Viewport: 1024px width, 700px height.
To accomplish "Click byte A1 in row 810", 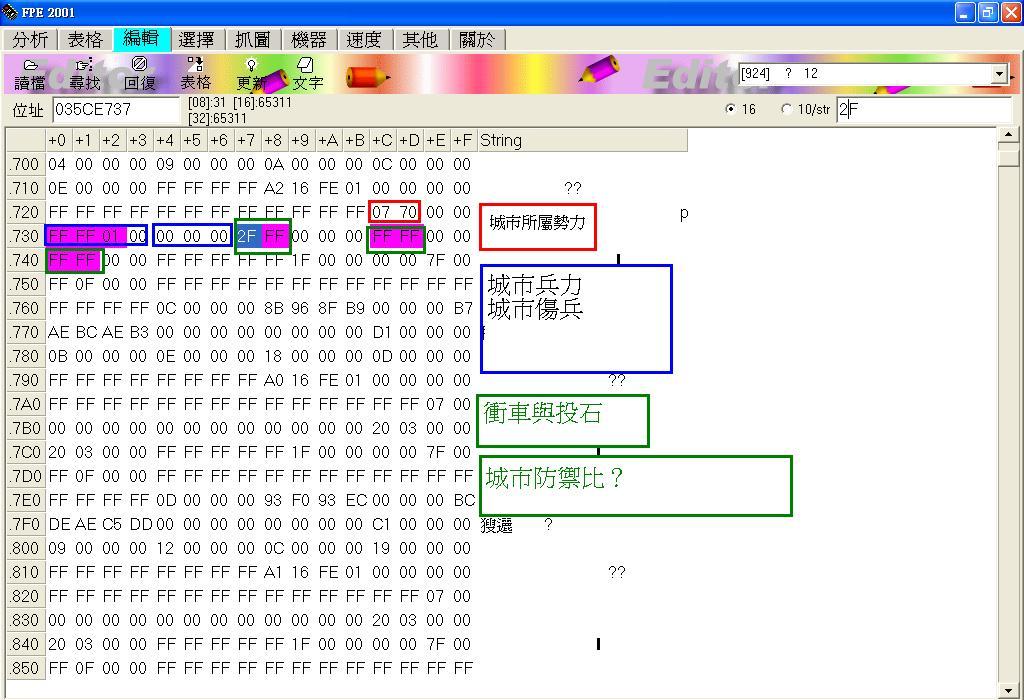I will pos(274,573).
